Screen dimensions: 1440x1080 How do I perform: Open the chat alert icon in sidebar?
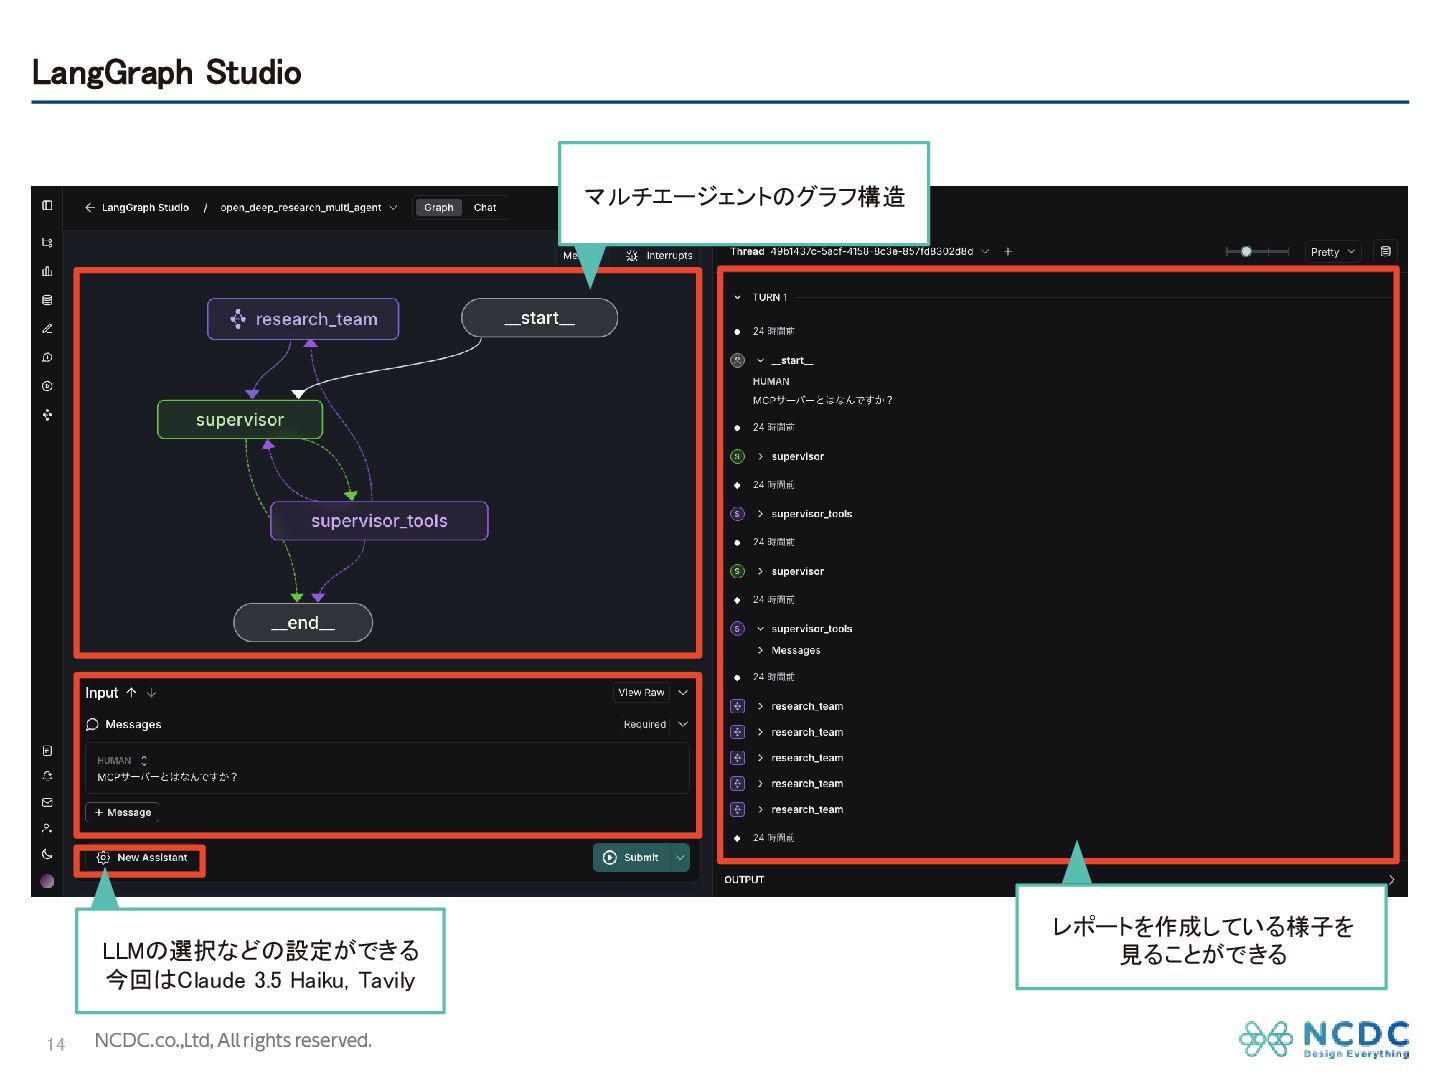click(47, 357)
